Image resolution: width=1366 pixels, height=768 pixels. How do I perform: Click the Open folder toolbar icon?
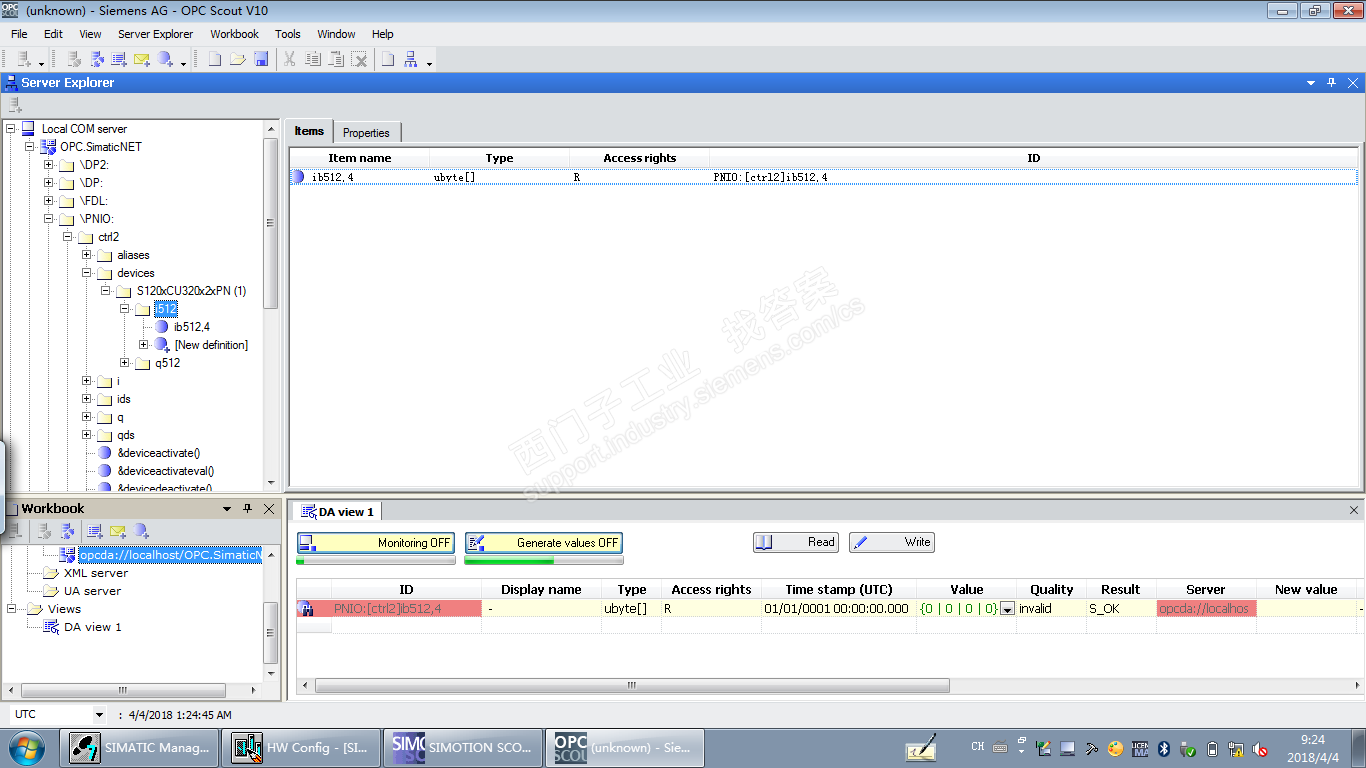(237, 60)
